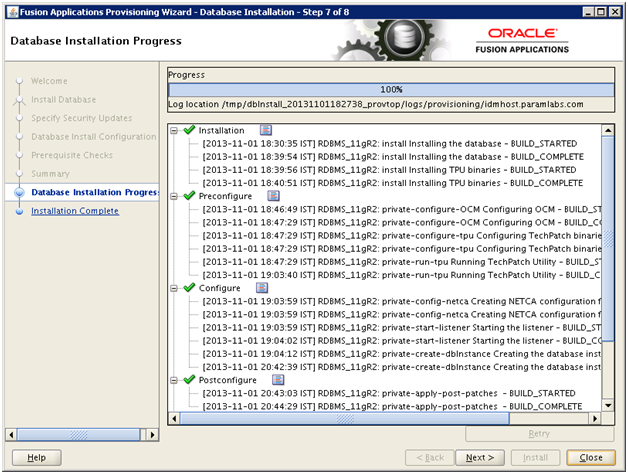Screen dimensions: 628x474
Task: Click the disabled Install button
Action: [535, 458]
